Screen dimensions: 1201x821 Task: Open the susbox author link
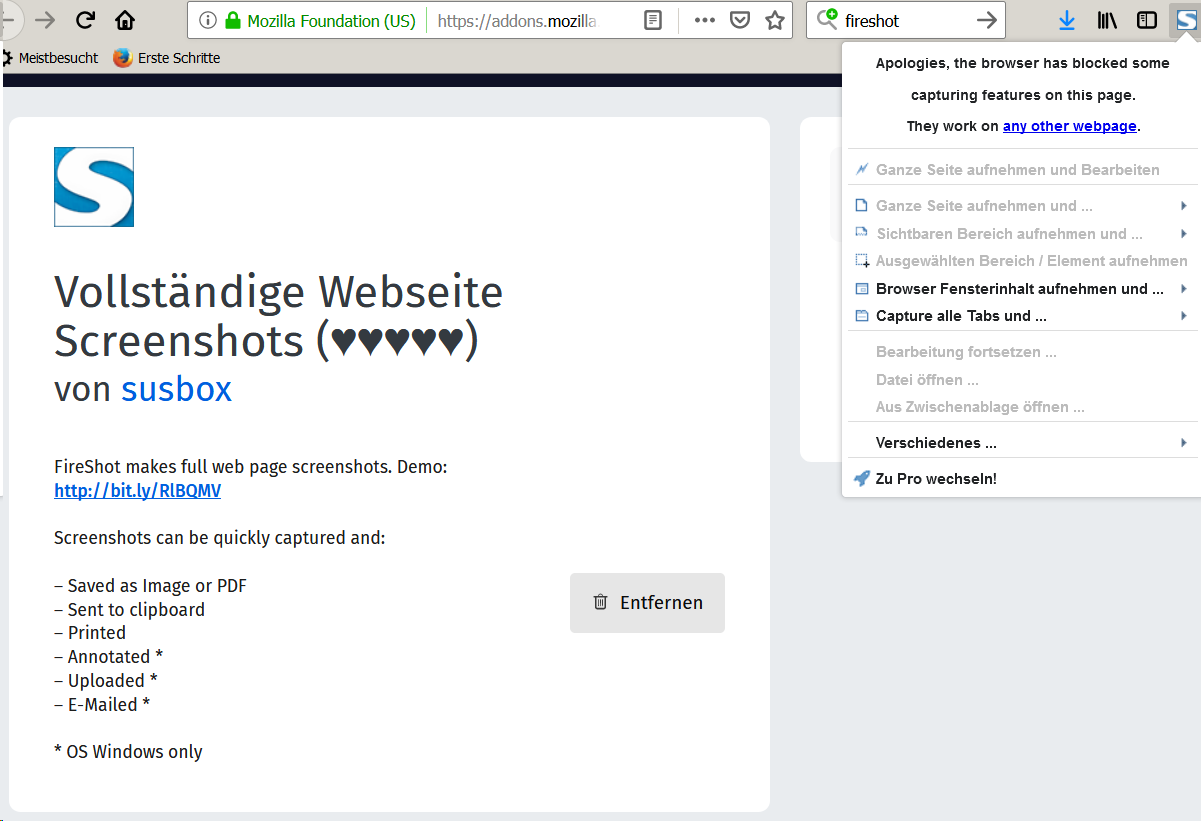176,389
